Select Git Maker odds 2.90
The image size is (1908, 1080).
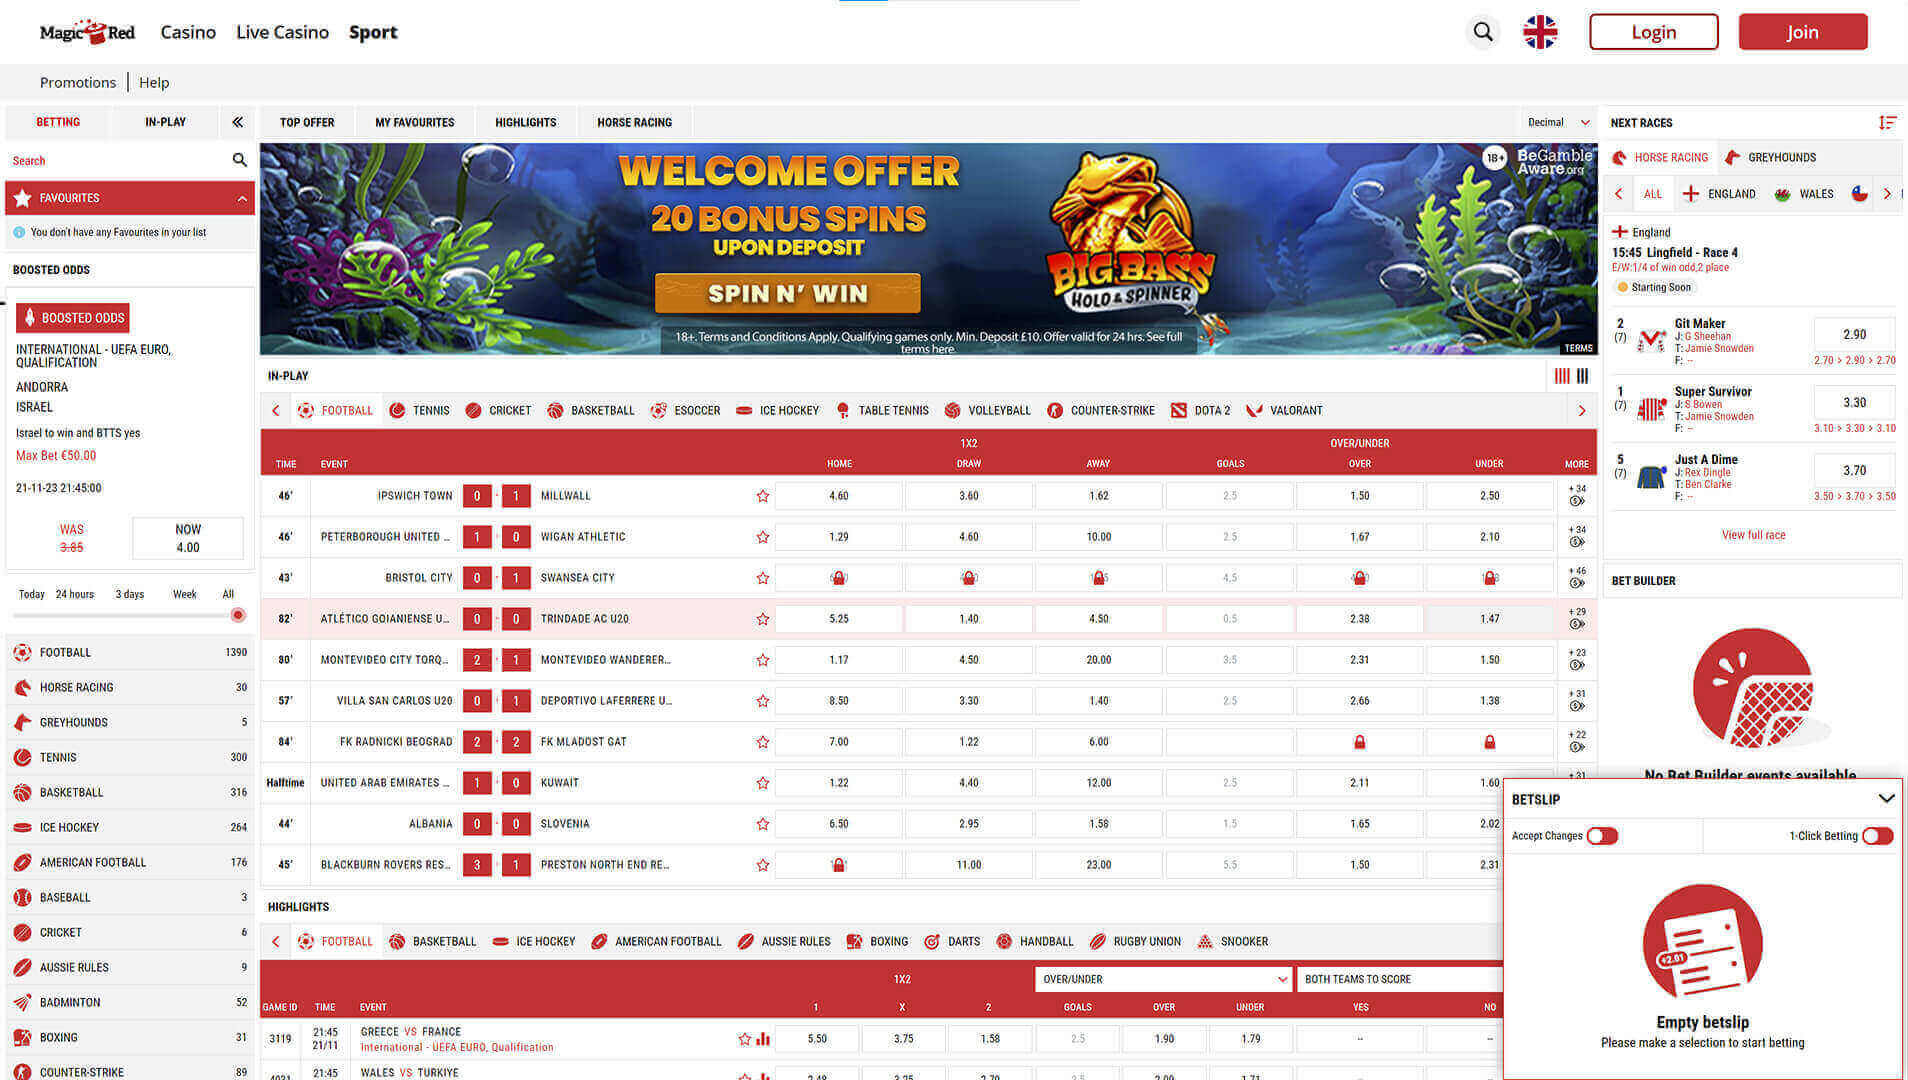tap(1854, 334)
